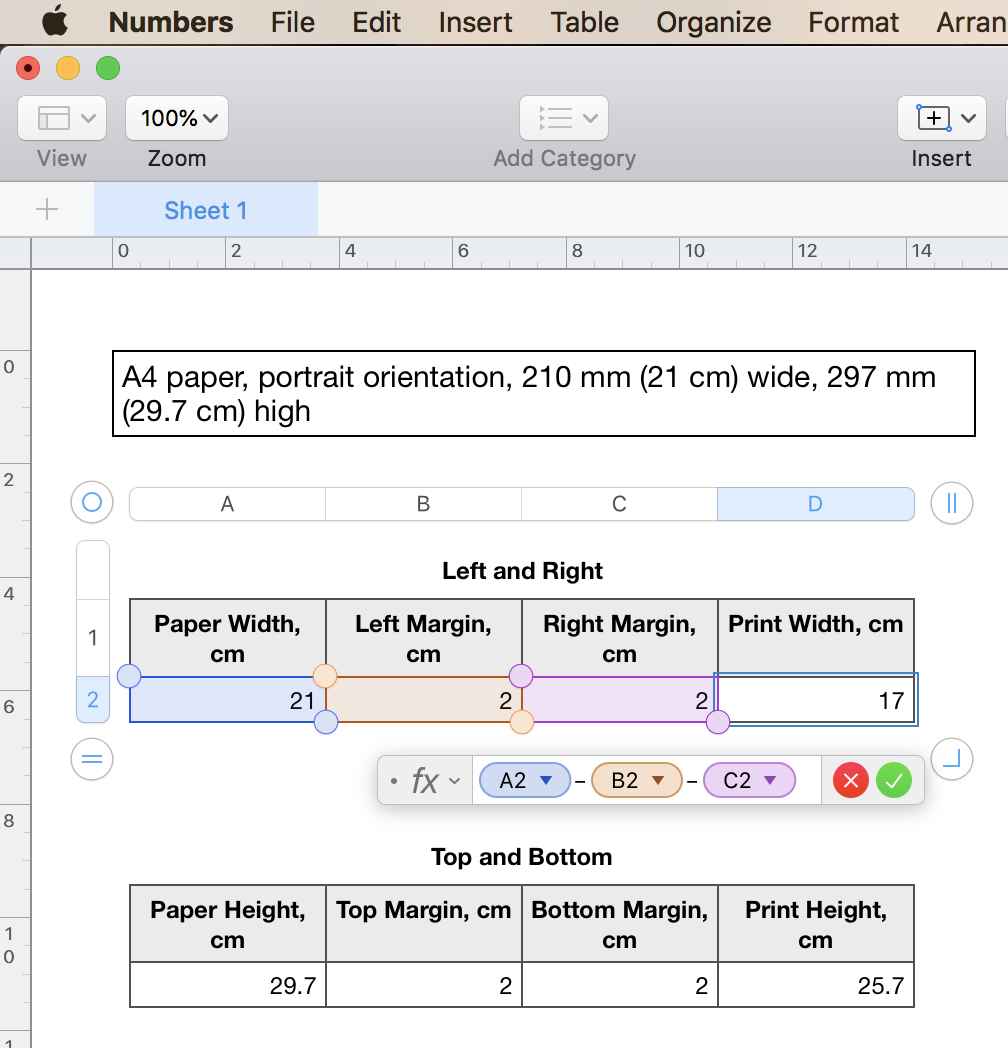Select the Print Height cell showing 25.7
Viewport: 1008px width, 1048px height.
(x=816, y=985)
